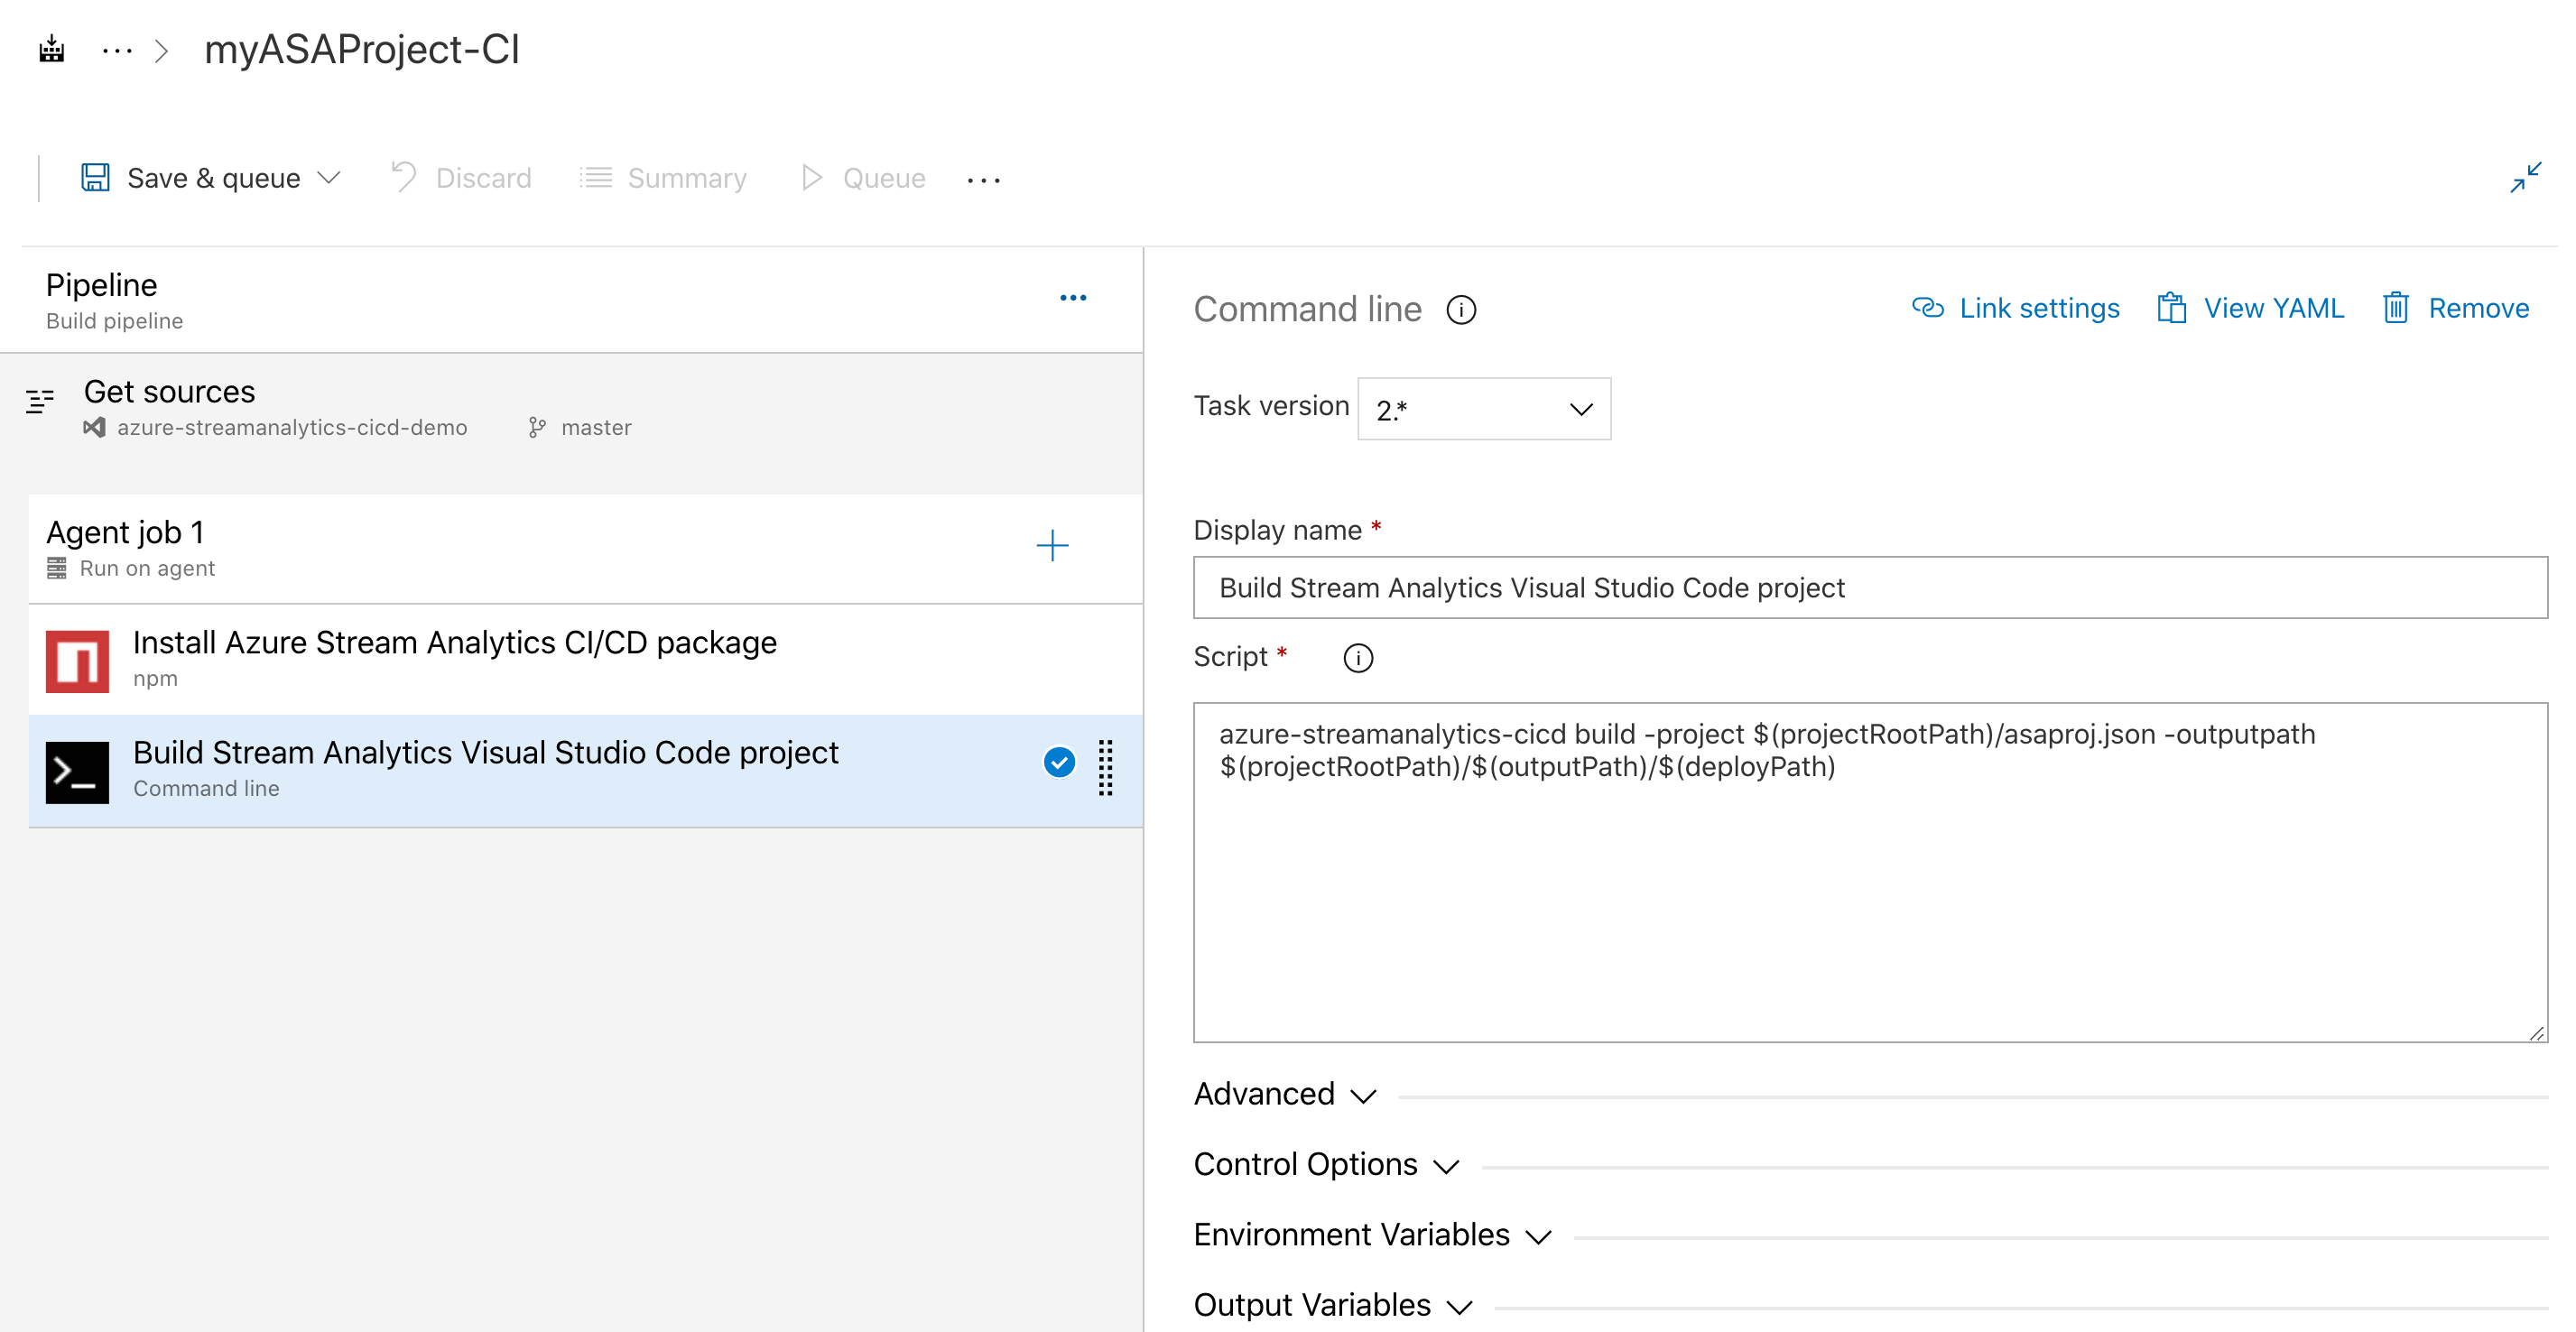This screenshot has width=2576, height=1332.
Task: Click the Remove task icon
Action: coord(2399,308)
